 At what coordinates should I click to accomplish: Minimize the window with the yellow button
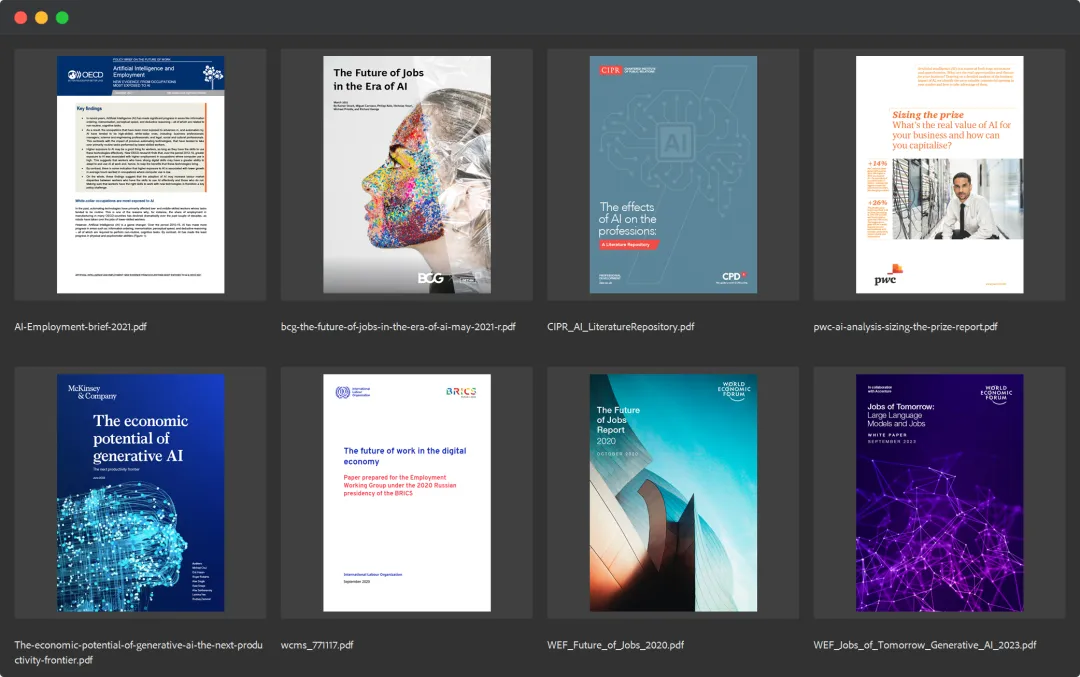[x=41, y=17]
